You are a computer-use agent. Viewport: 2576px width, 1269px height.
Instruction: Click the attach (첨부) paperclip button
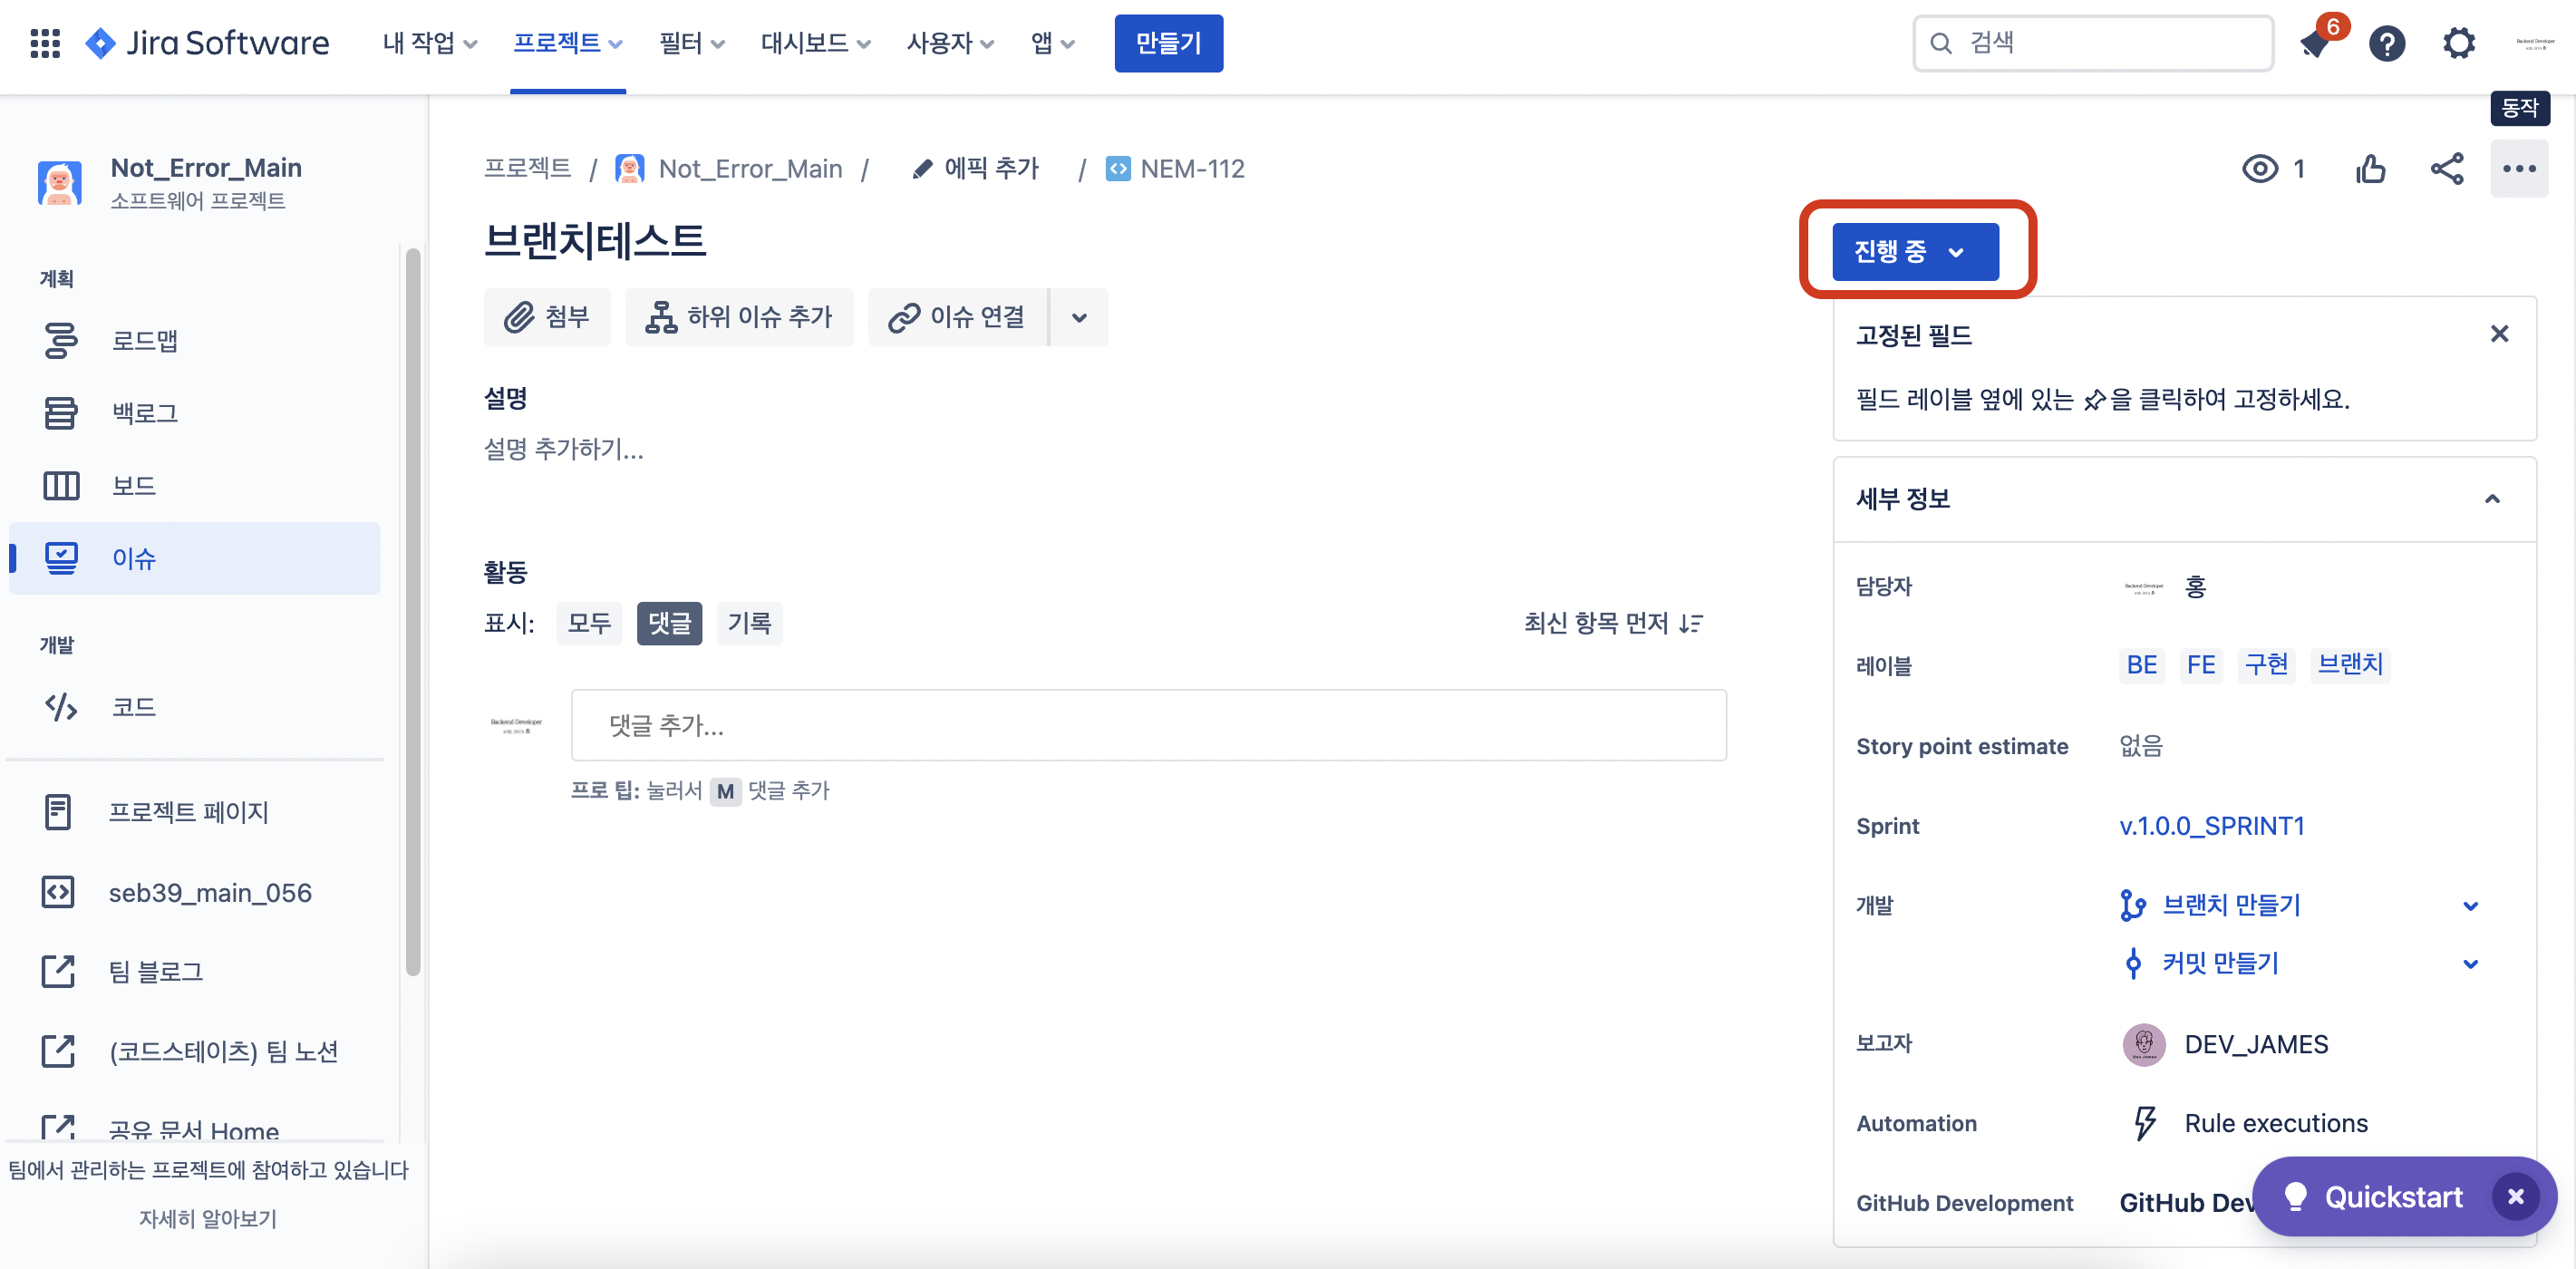(x=547, y=318)
